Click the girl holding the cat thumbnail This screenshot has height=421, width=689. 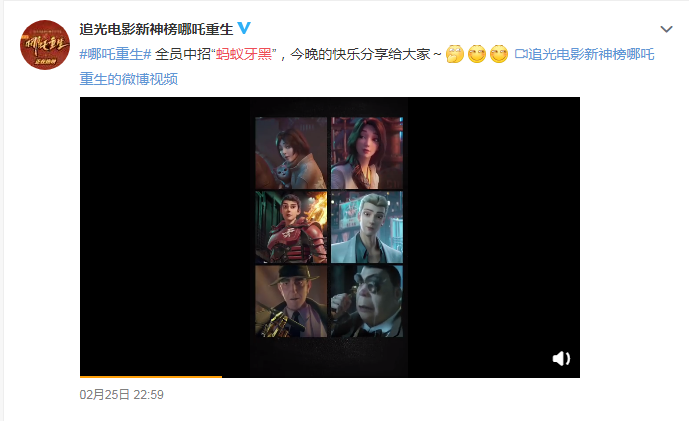coord(291,153)
